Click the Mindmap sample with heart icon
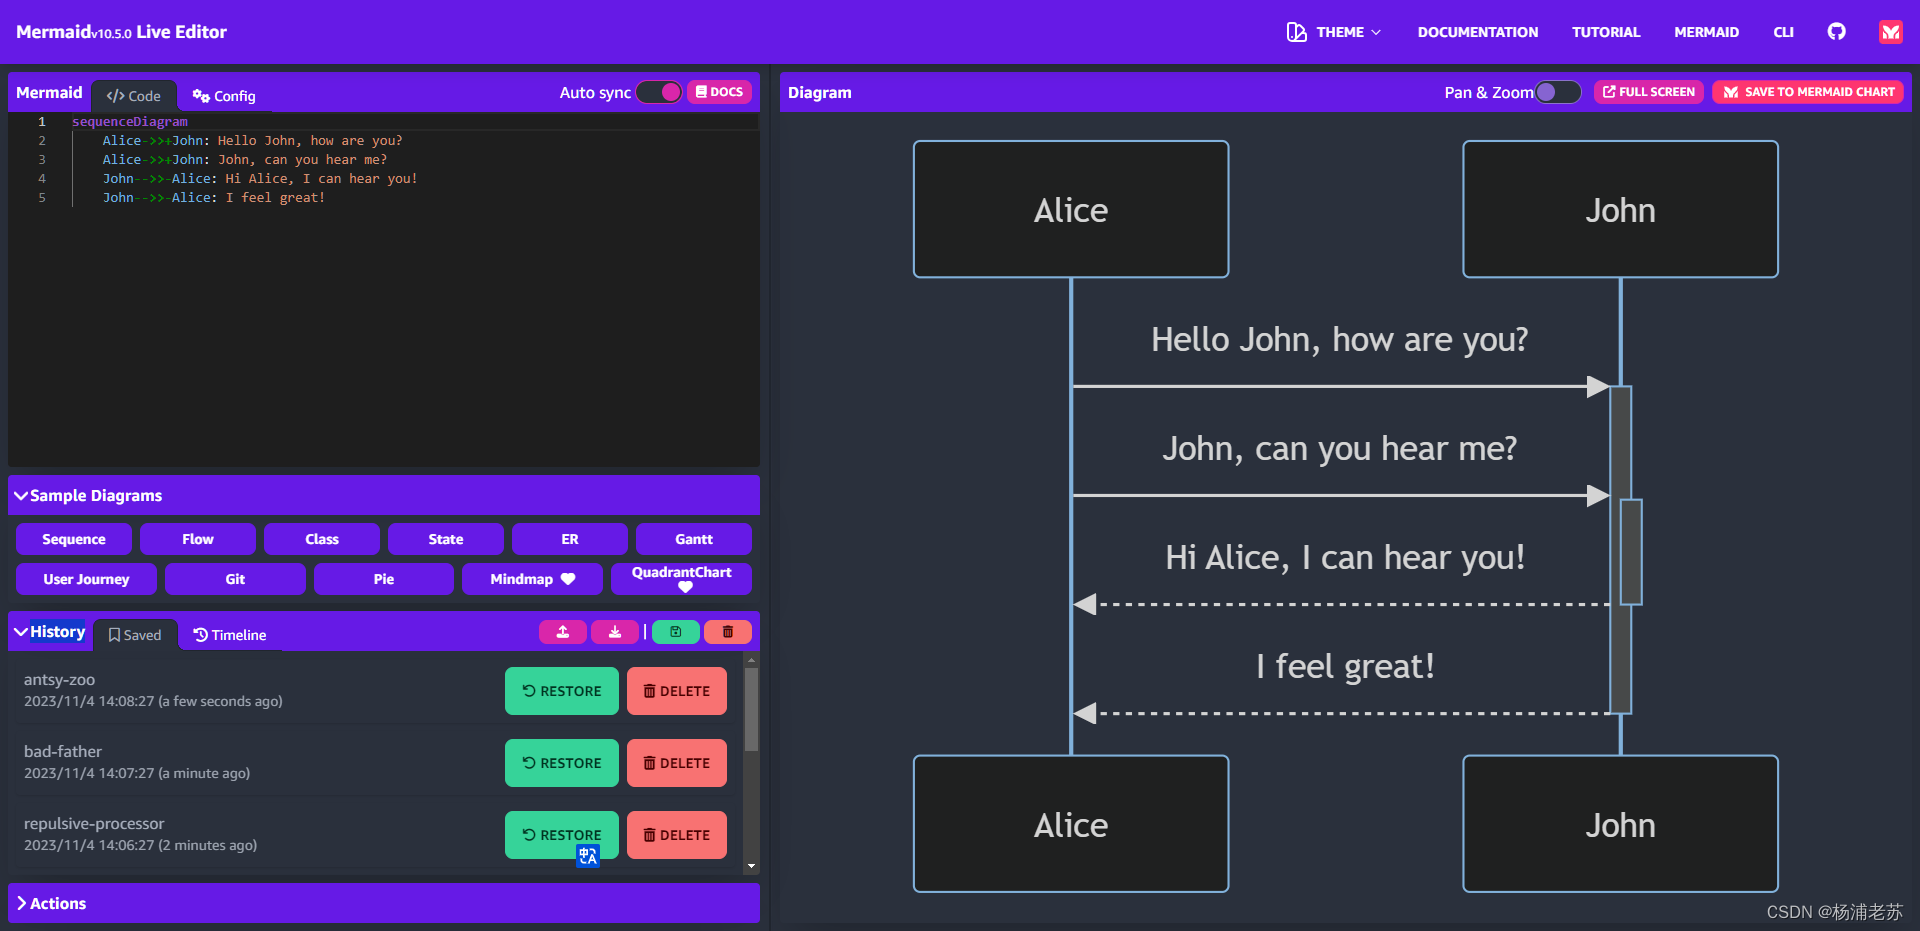This screenshot has width=1920, height=931. (532, 579)
